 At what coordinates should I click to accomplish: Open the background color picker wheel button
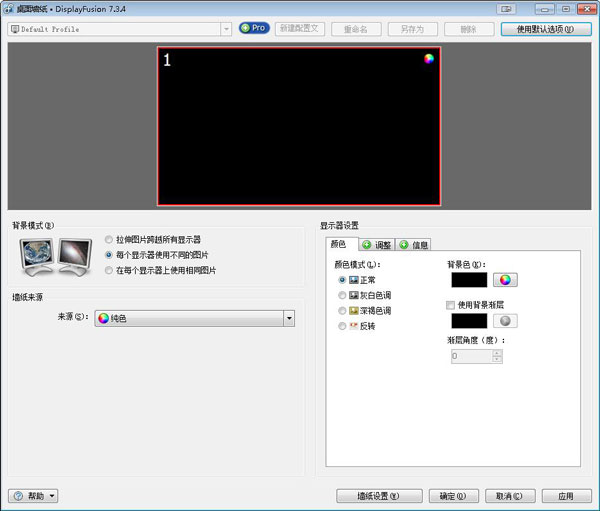coord(505,280)
